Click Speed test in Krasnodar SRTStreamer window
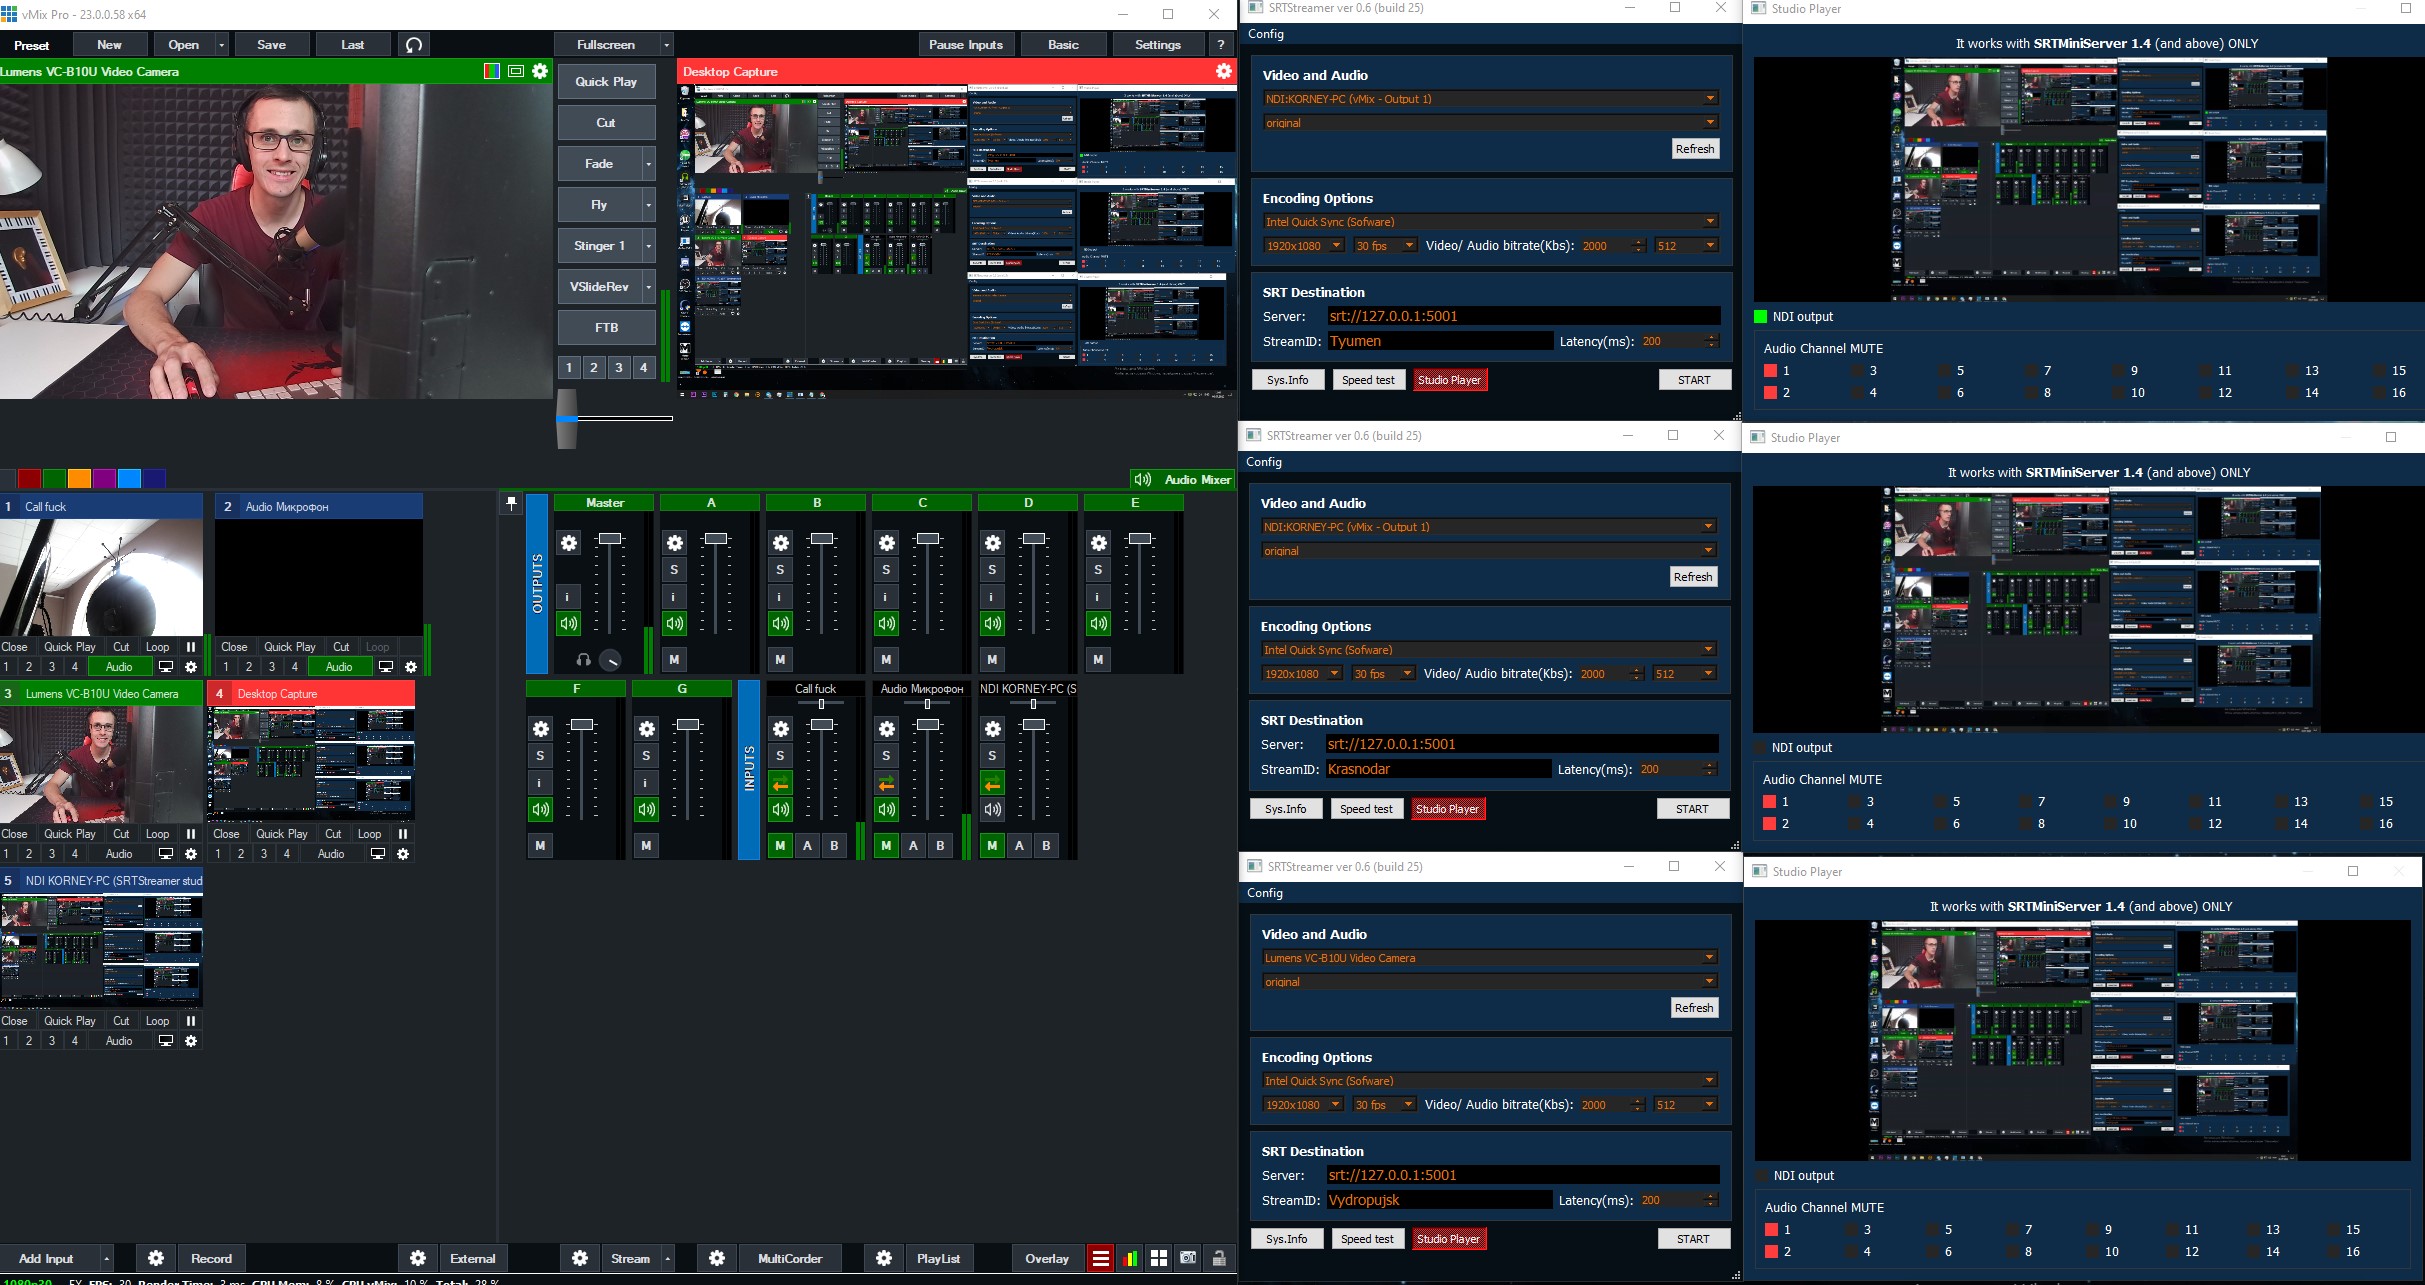This screenshot has width=2425, height=1285. click(1366, 809)
